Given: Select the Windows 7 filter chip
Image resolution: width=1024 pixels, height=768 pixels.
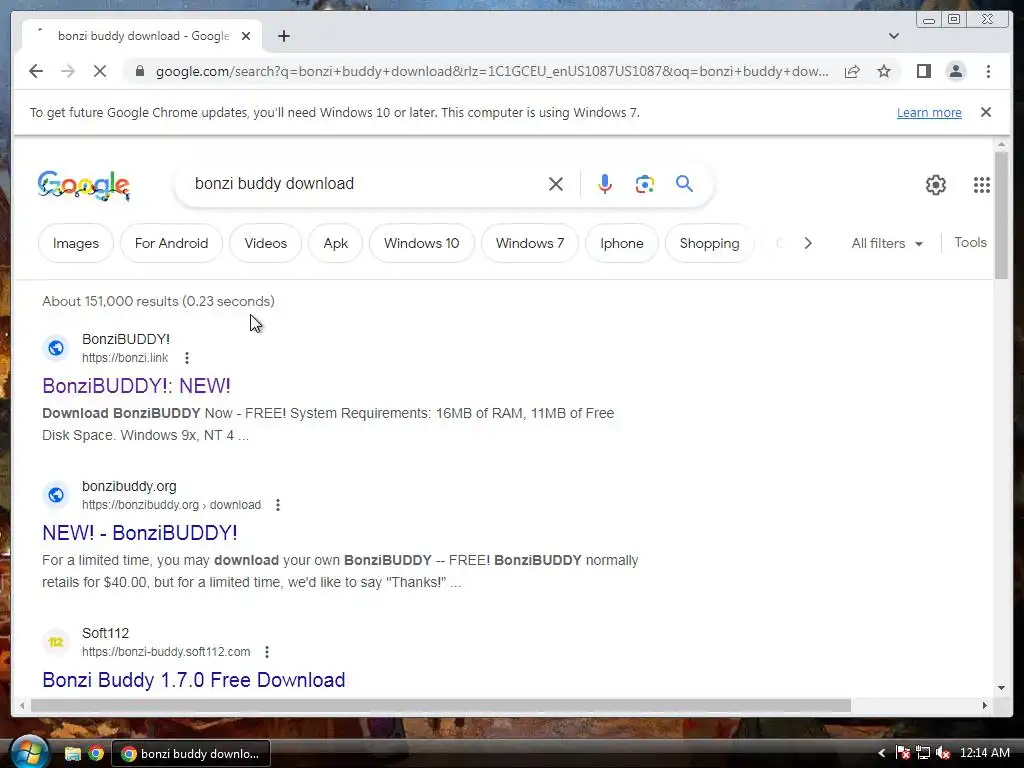Looking at the screenshot, I should click(x=530, y=243).
